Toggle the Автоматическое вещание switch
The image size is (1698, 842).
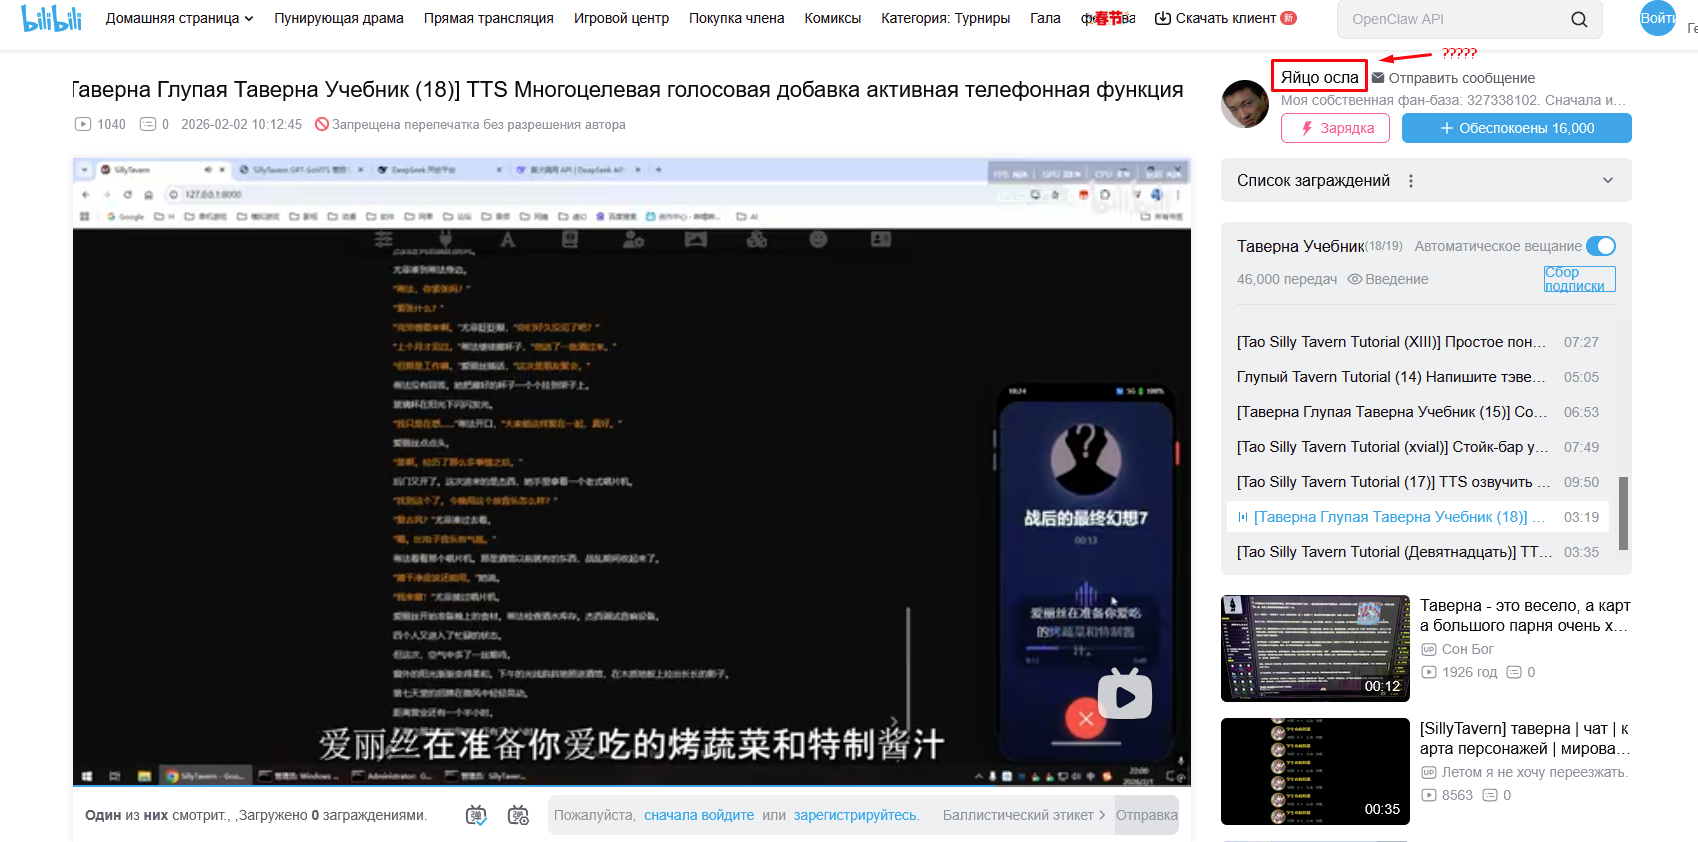pyautogui.click(x=1600, y=246)
